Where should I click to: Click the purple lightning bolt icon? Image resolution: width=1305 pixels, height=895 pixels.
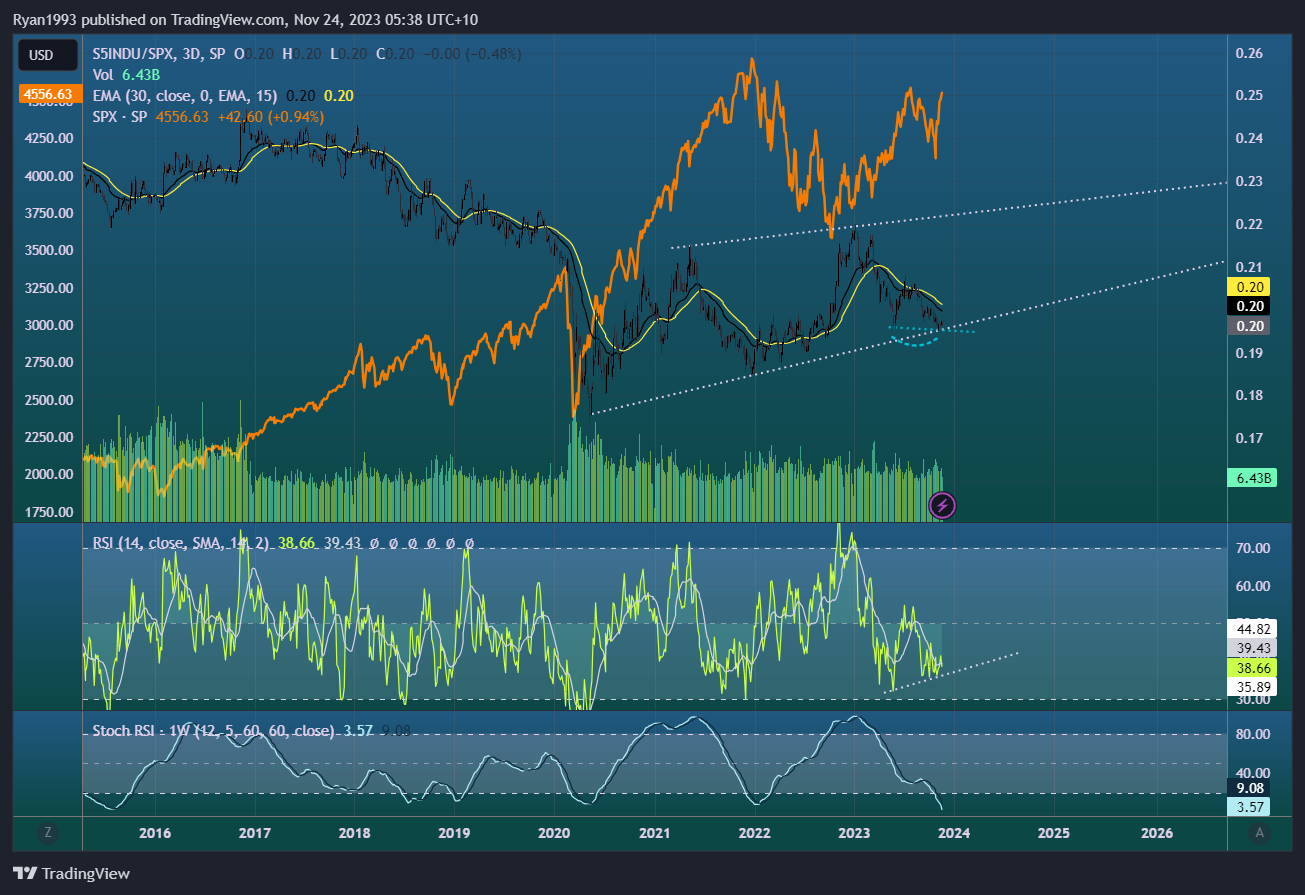(x=942, y=505)
